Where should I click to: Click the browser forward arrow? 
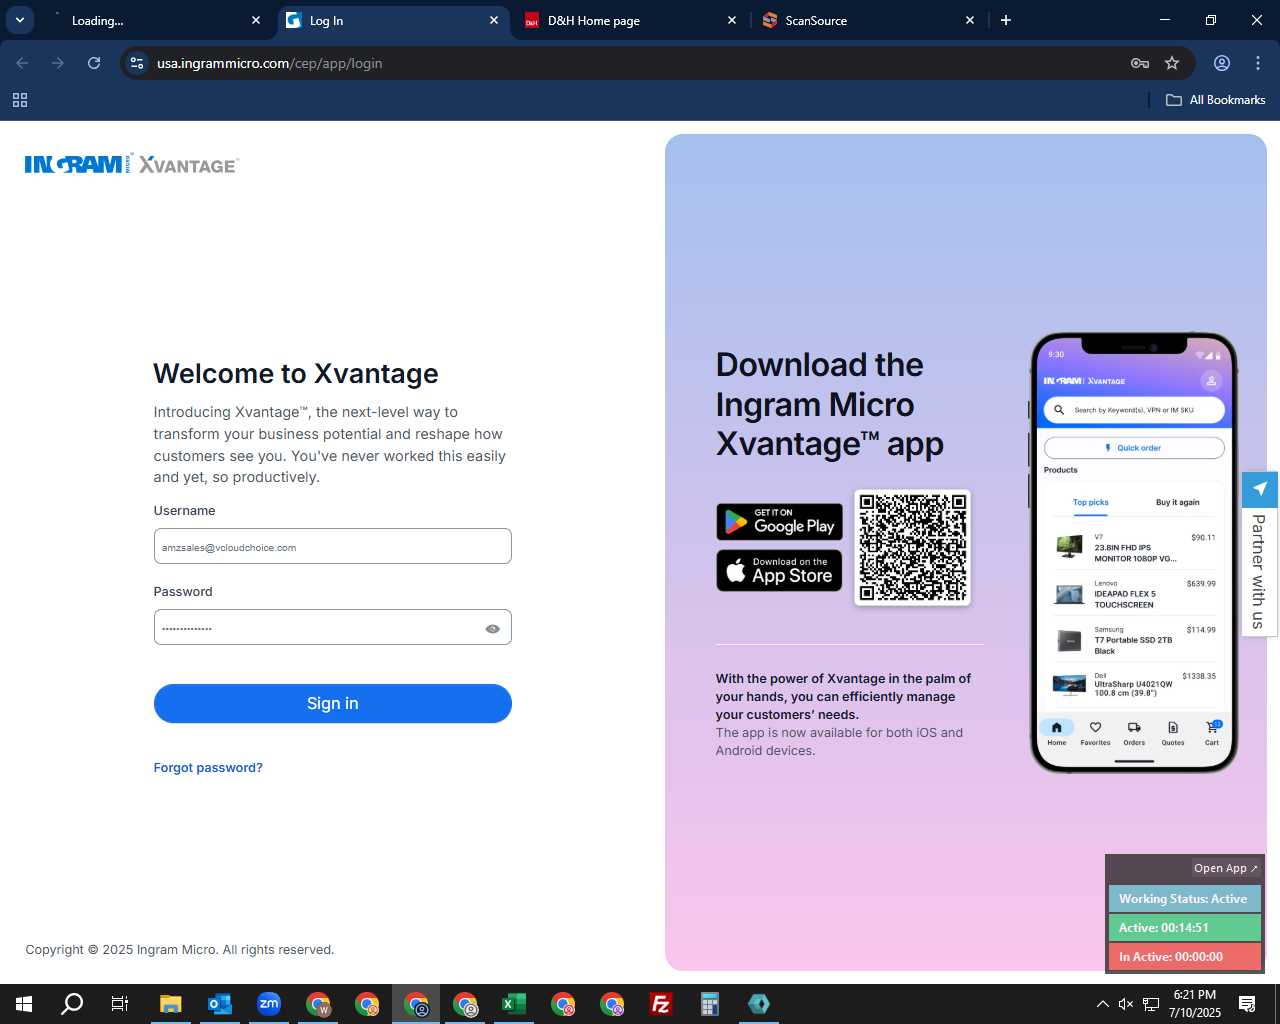coord(58,63)
